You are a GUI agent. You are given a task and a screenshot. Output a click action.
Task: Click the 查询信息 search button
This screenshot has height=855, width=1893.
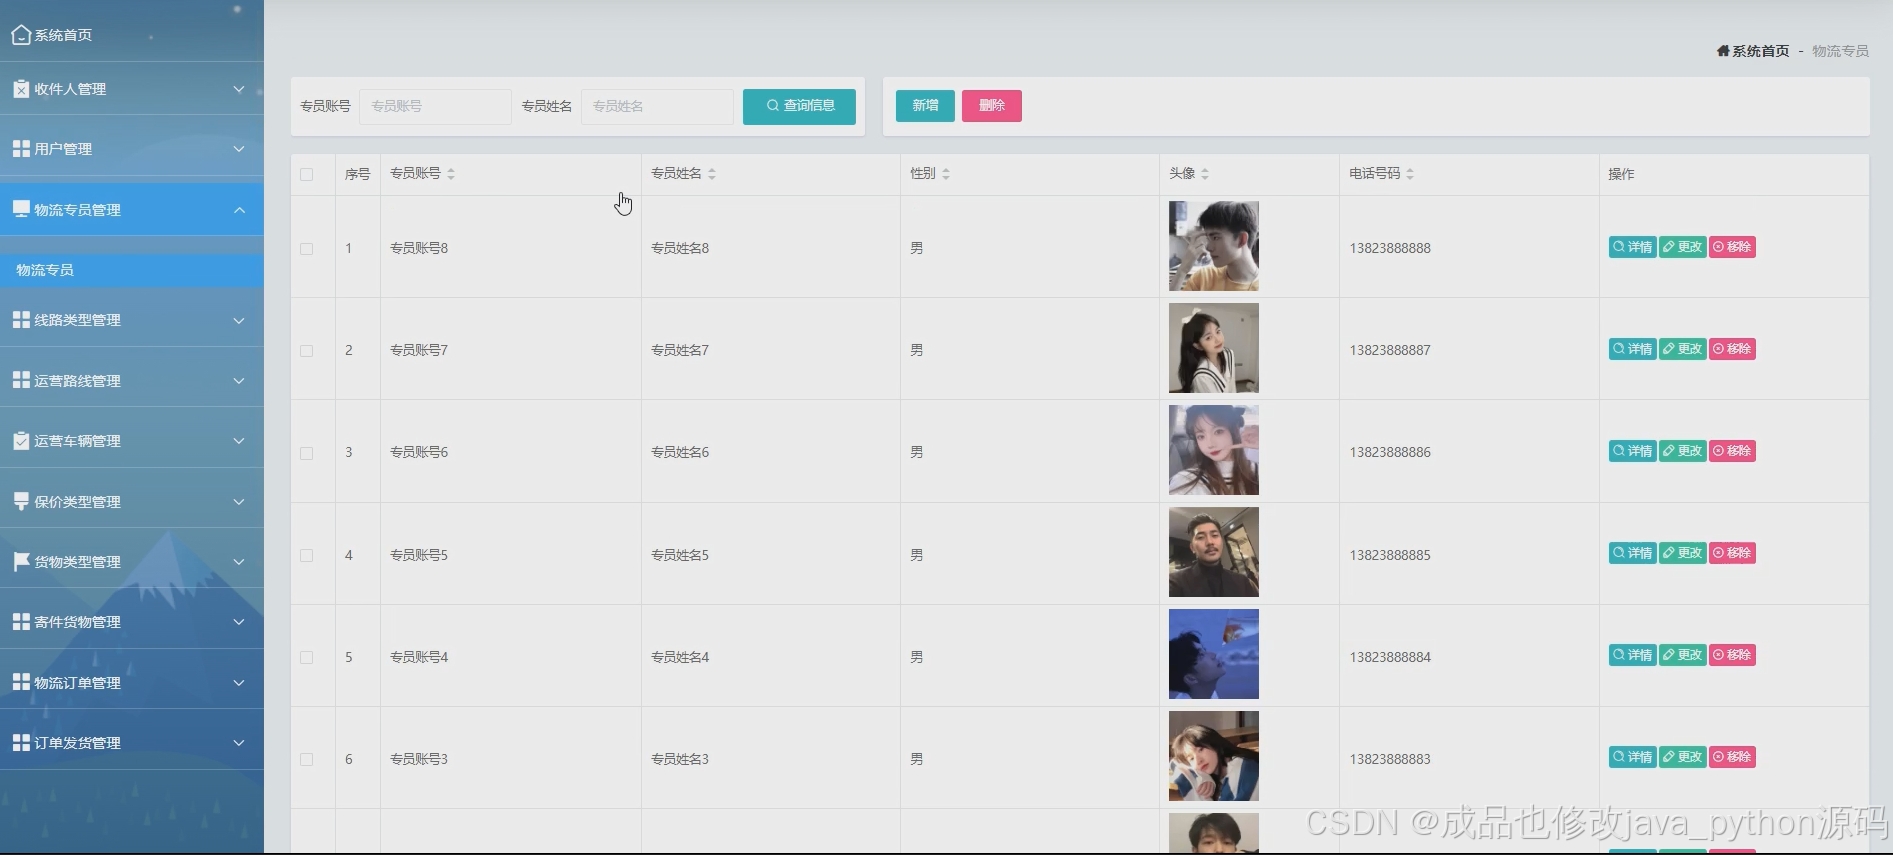(x=799, y=106)
